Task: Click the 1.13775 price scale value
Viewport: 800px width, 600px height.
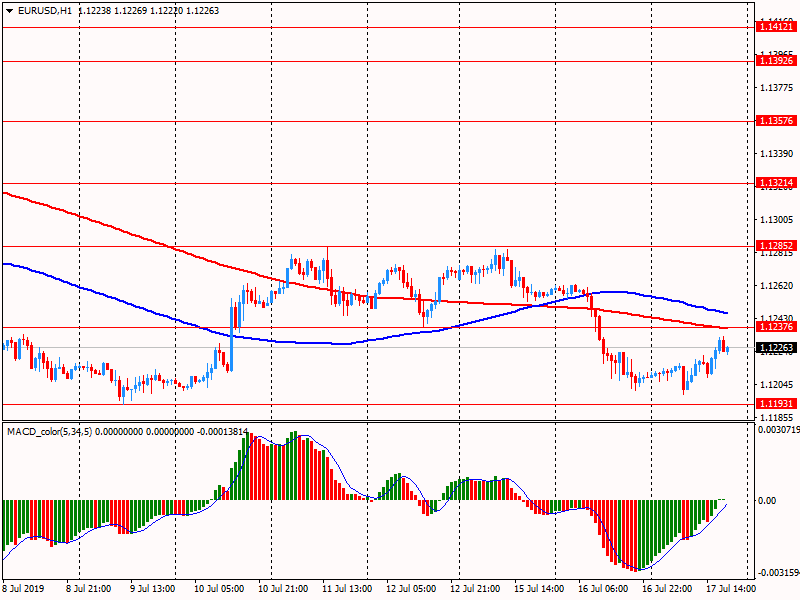Action: click(x=777, y=88)
